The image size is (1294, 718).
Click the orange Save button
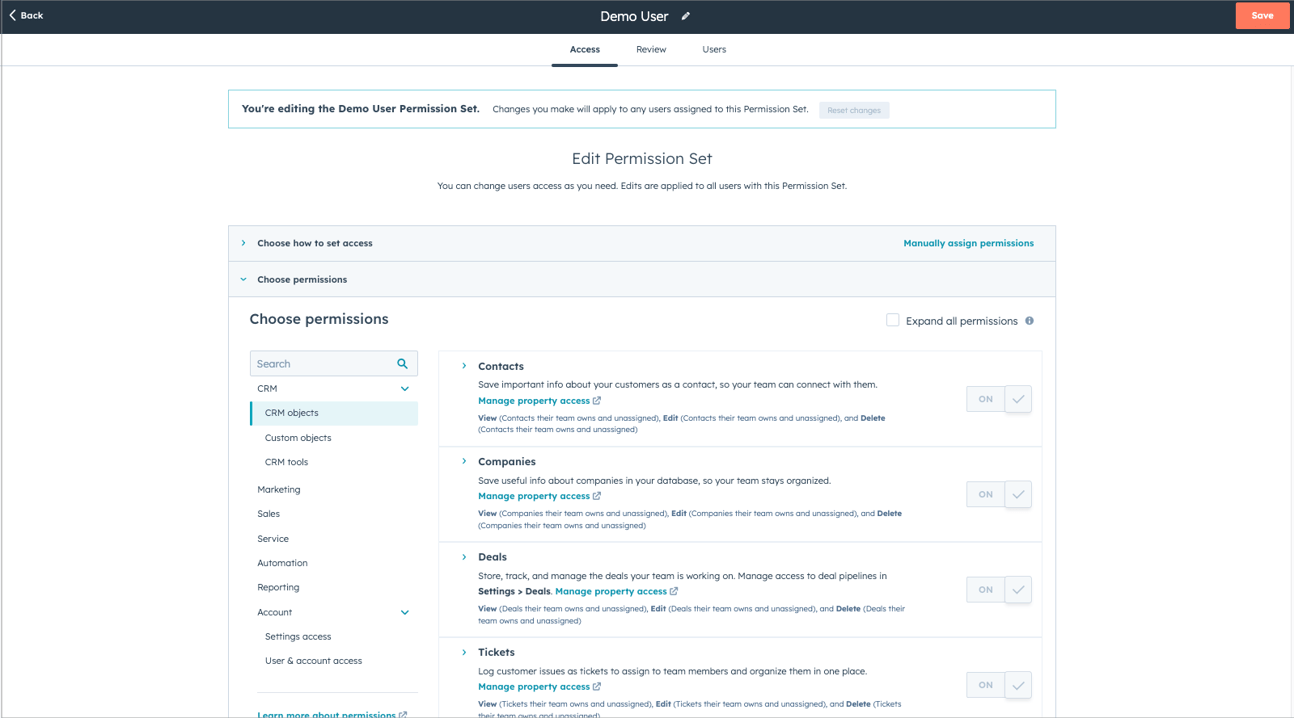[1262, 16]
